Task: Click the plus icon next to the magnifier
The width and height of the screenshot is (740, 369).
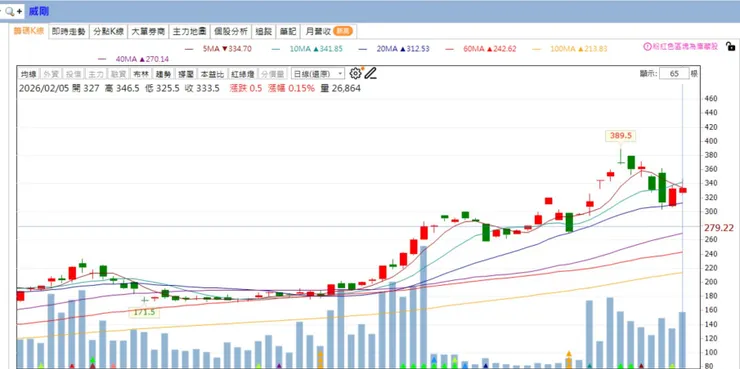Action: (x=19, y=11)
